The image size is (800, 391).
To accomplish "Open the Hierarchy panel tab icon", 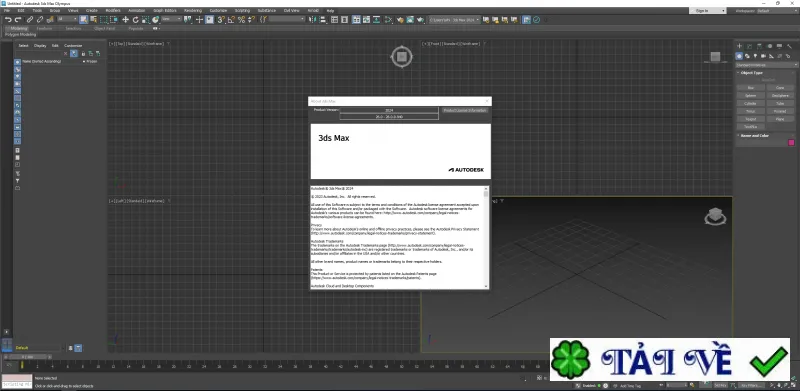I will (760, 46).
